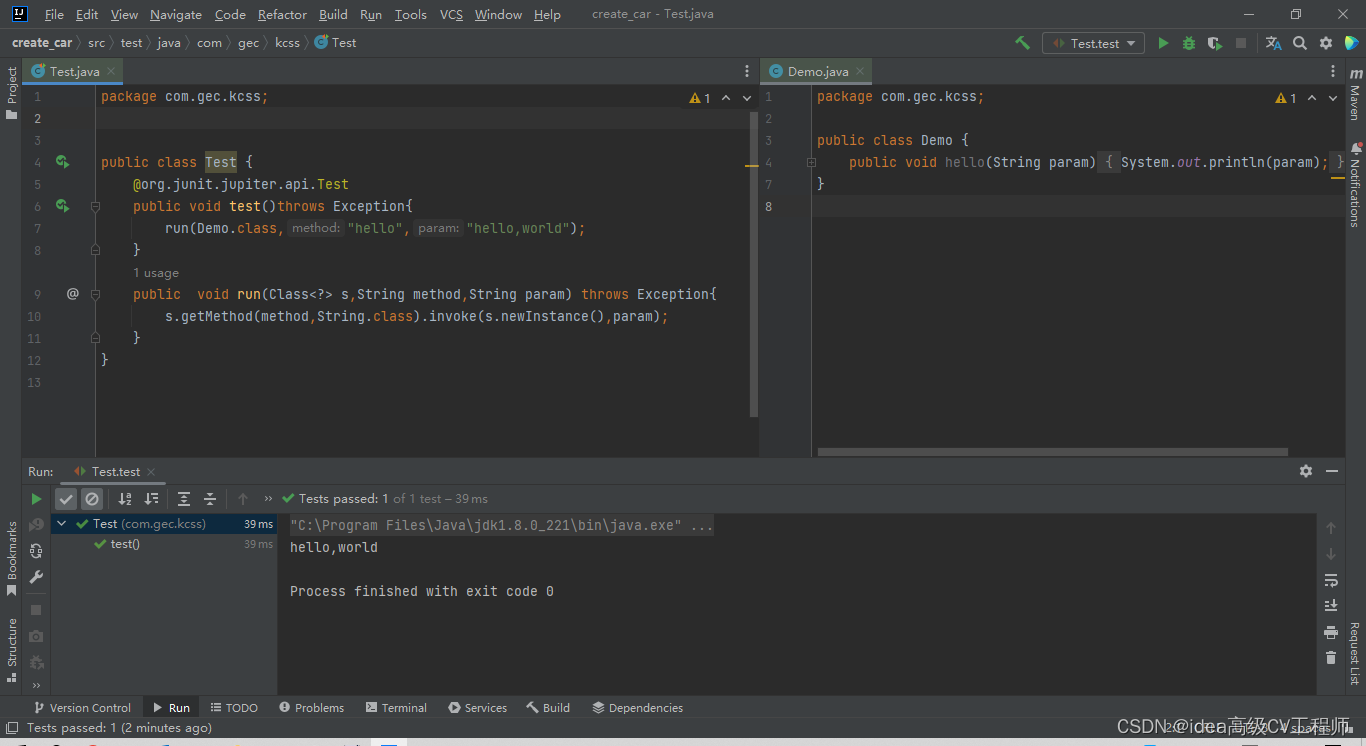Go to previous highlighted error in Demo.java

(1312, 98)
